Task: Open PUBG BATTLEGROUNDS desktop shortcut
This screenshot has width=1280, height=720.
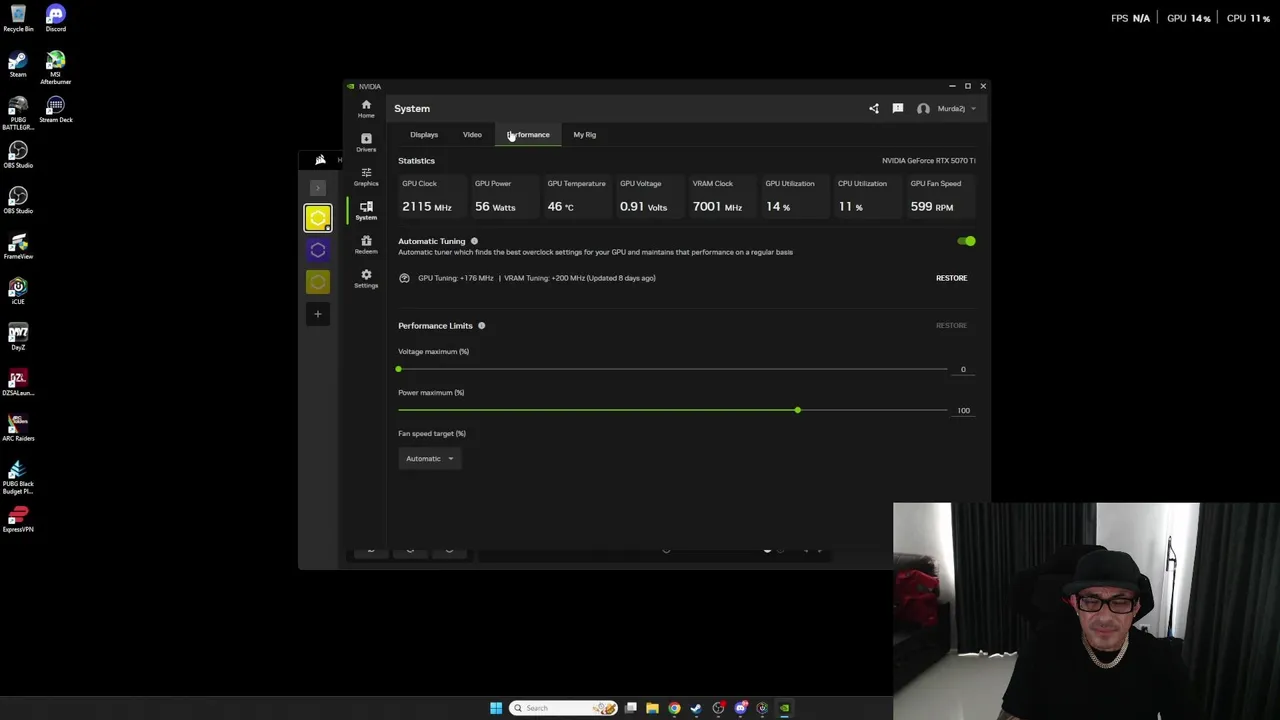Action: pyautogui.click(x=18, y=113)
